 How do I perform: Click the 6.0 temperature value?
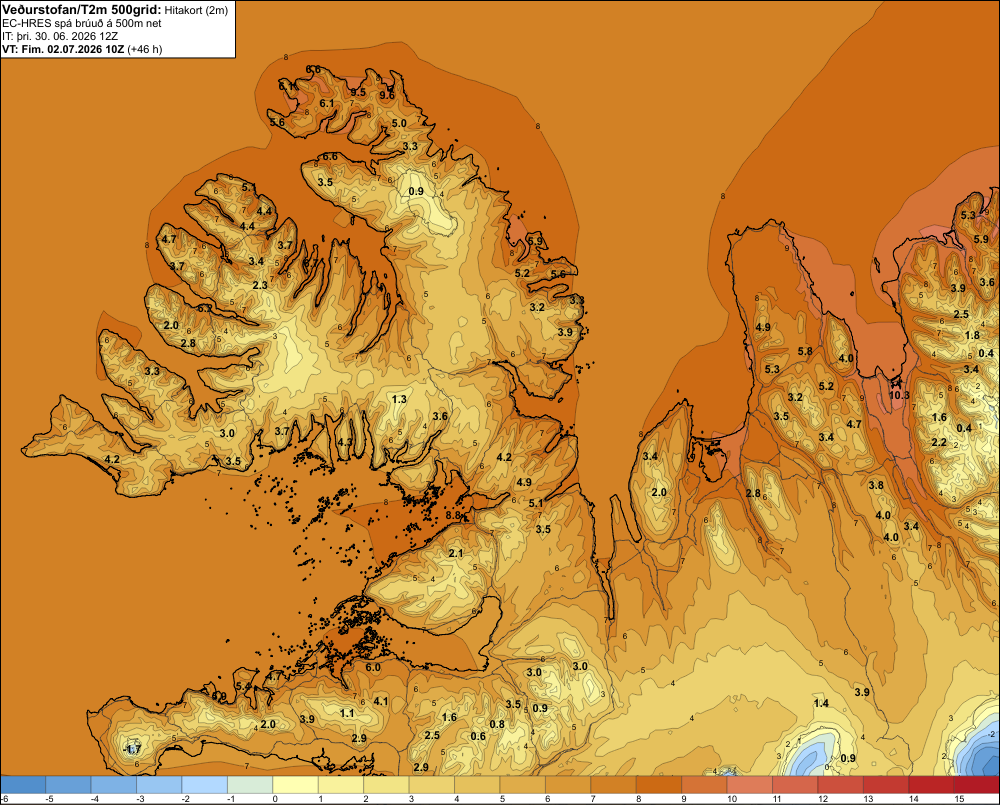(x=373, y=667)
